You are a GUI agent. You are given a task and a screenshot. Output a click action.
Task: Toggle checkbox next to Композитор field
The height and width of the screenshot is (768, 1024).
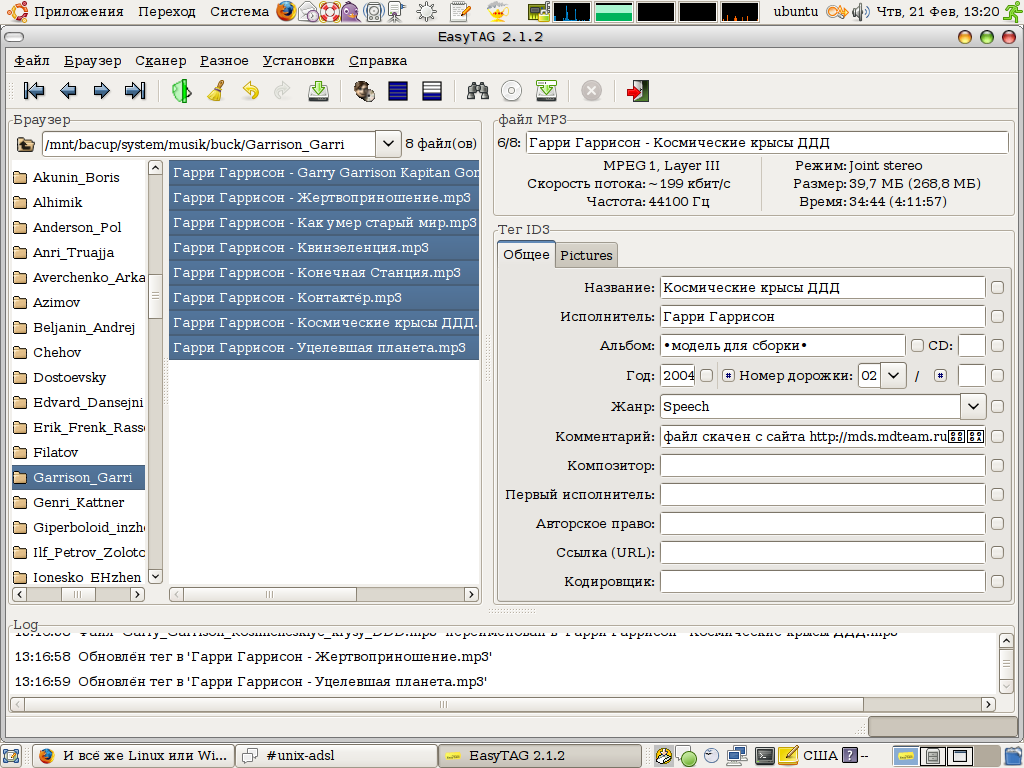(x=997, y=466)
